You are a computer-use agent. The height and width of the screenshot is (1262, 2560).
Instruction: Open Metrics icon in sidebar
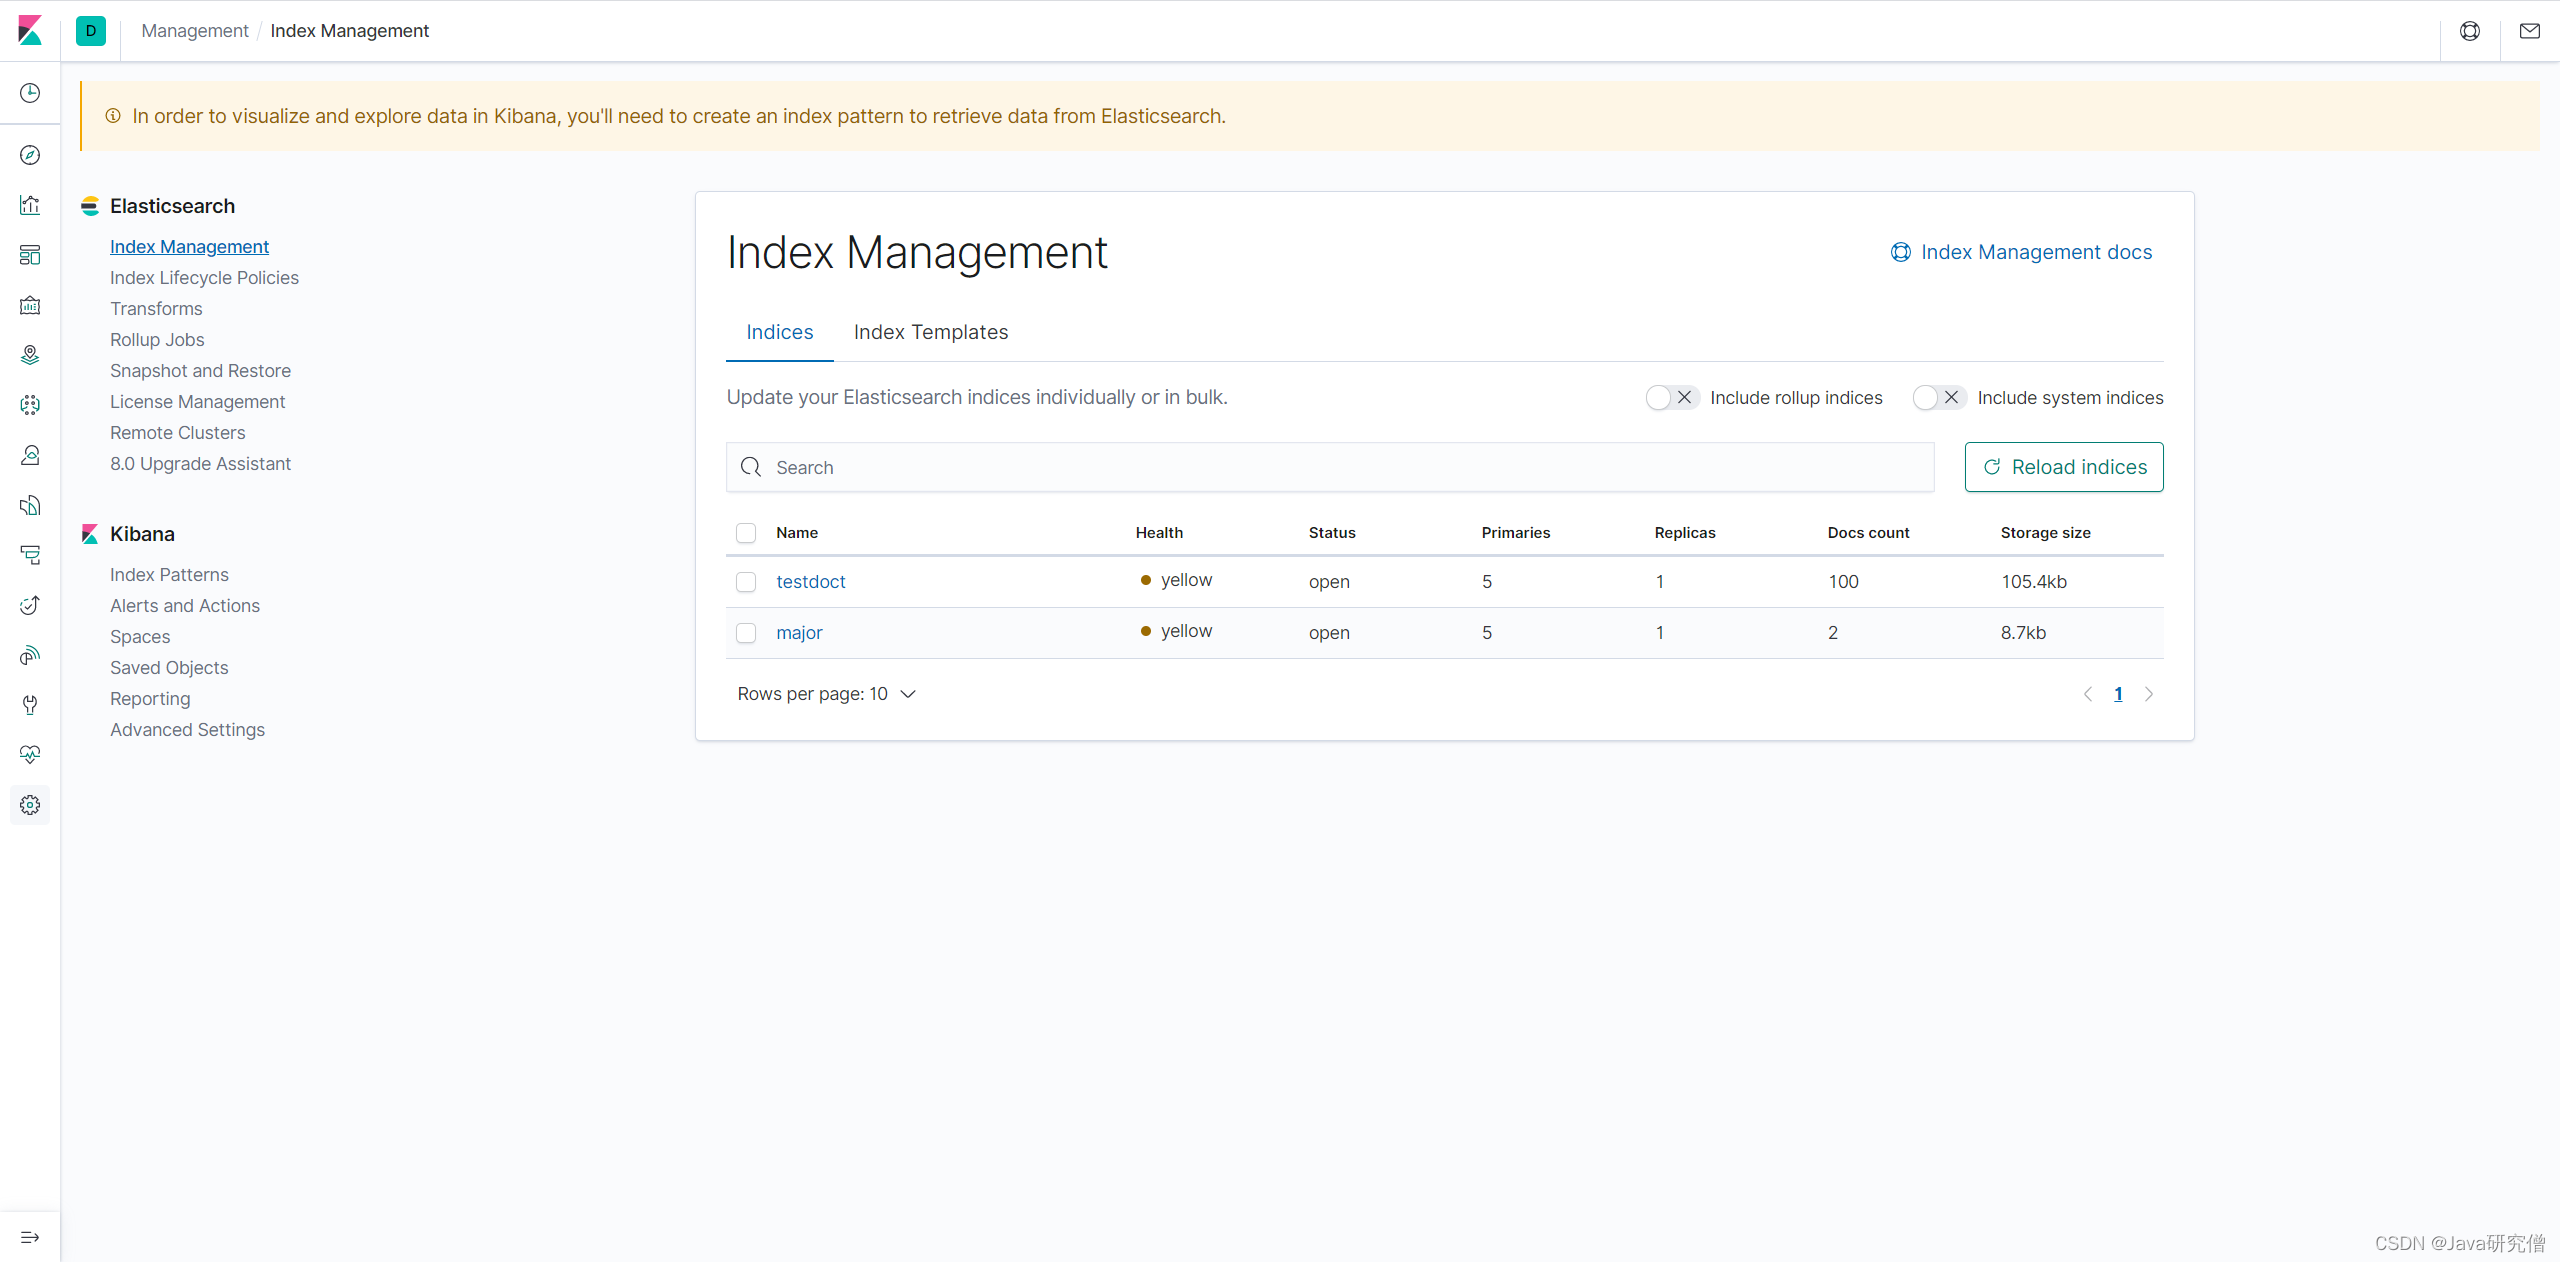(x=30, y=455)
